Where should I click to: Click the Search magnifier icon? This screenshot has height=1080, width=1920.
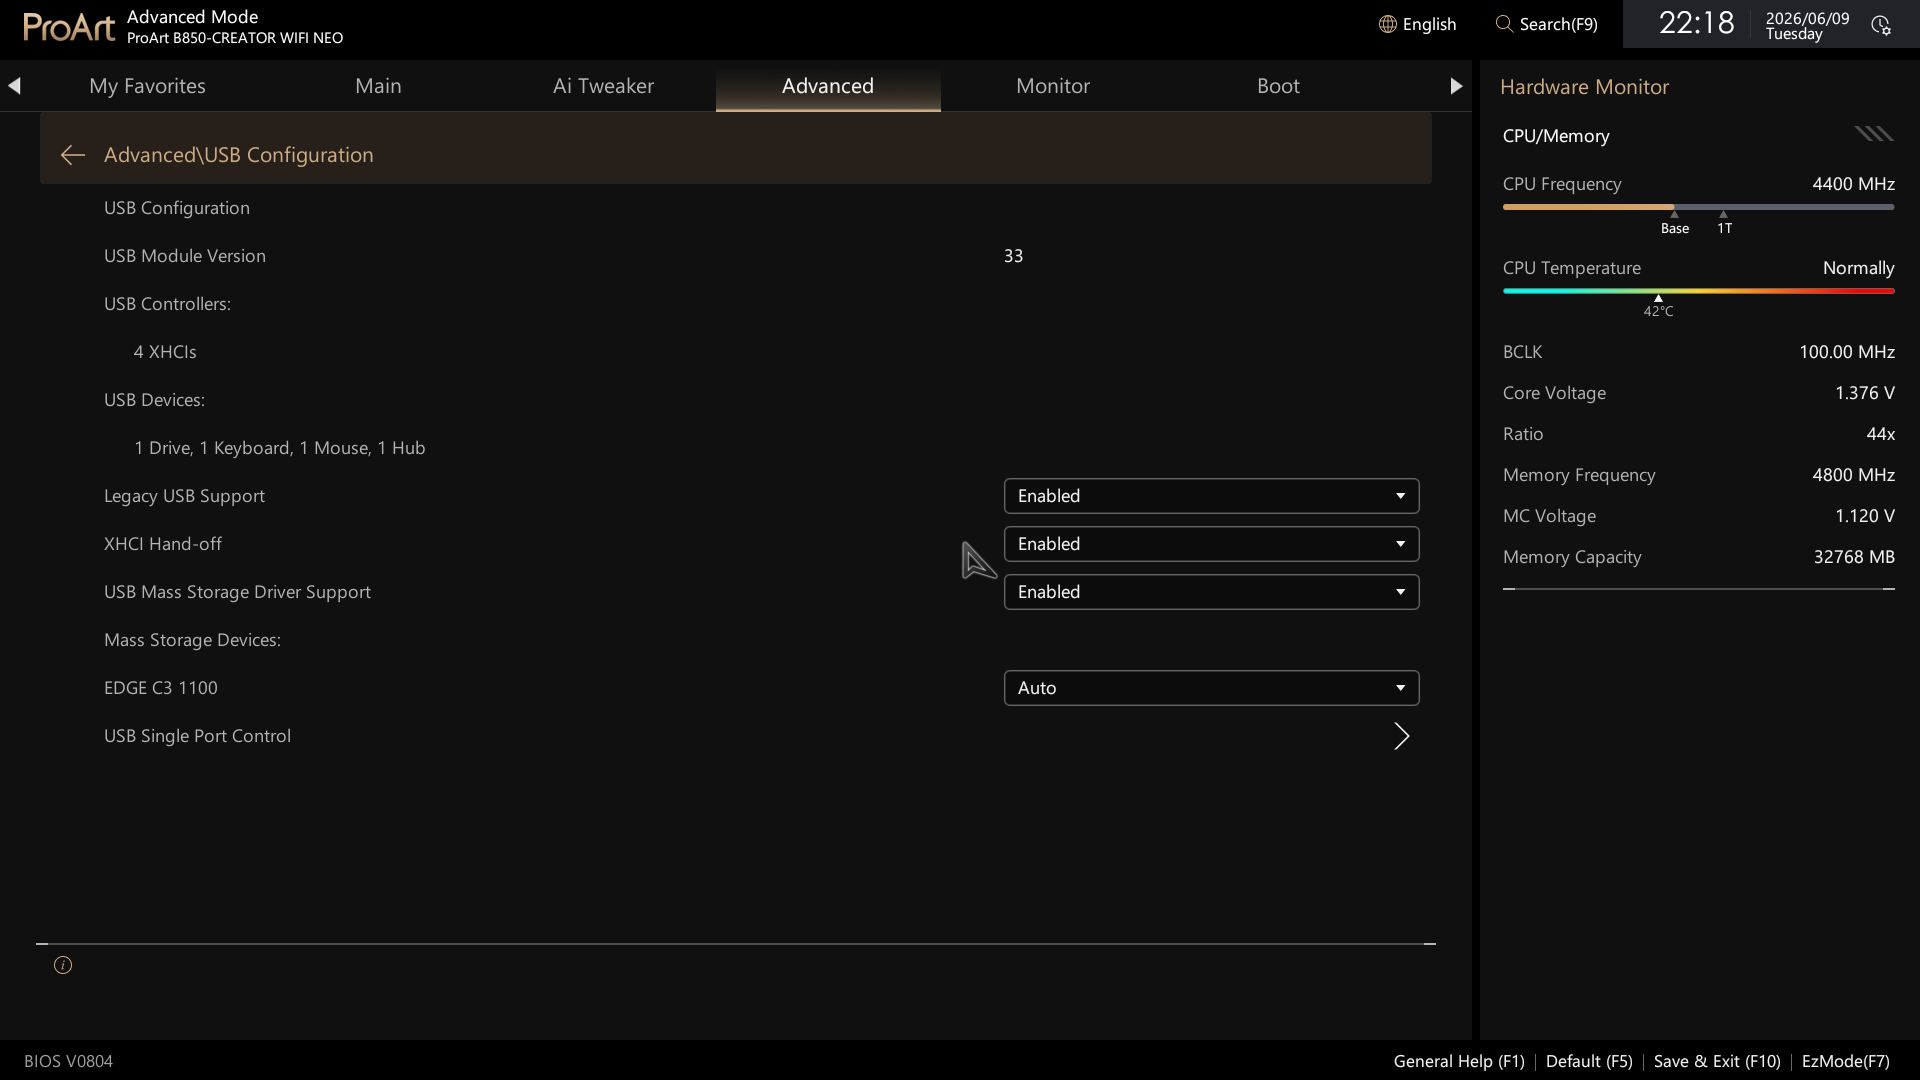[1504, 24]
